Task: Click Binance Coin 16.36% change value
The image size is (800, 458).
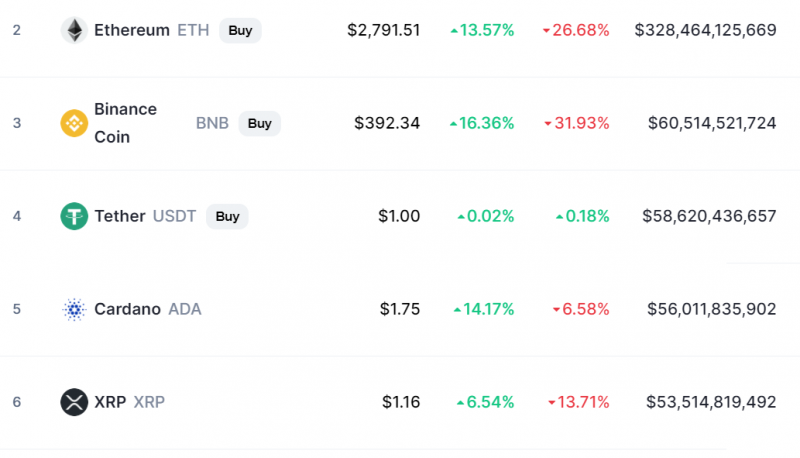Action: (x=482, y=123)
